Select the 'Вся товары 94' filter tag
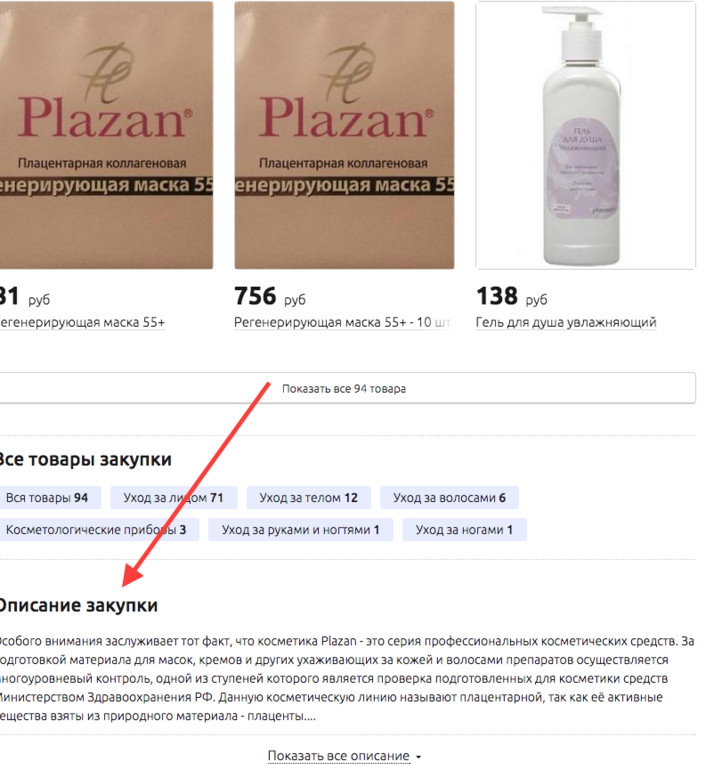 click(51, 498)
